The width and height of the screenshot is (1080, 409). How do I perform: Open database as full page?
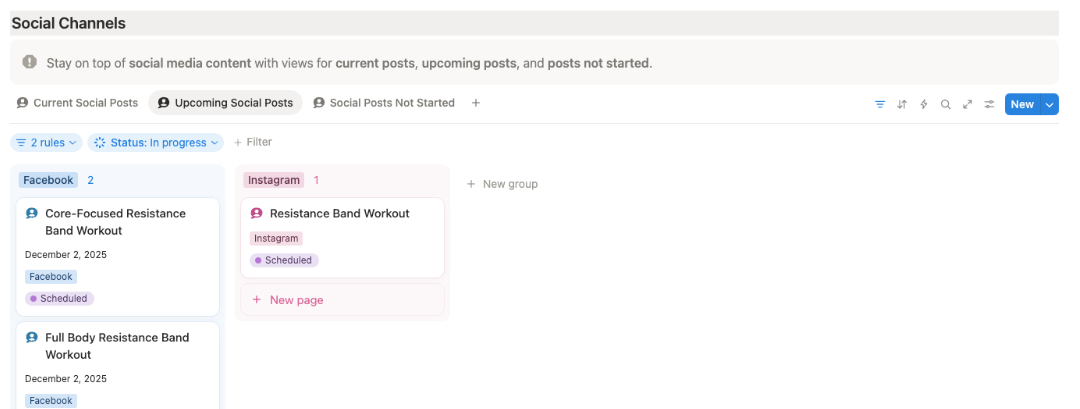(x=968, y=104)
